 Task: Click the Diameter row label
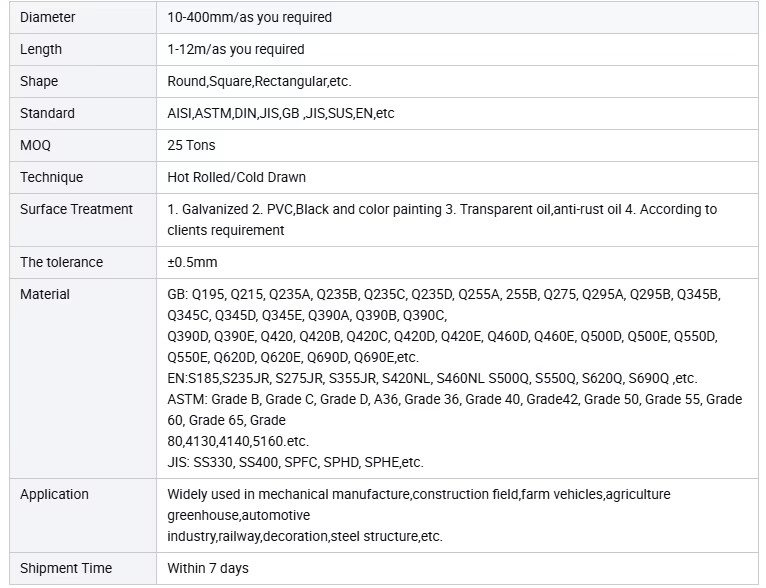[47, 18]
